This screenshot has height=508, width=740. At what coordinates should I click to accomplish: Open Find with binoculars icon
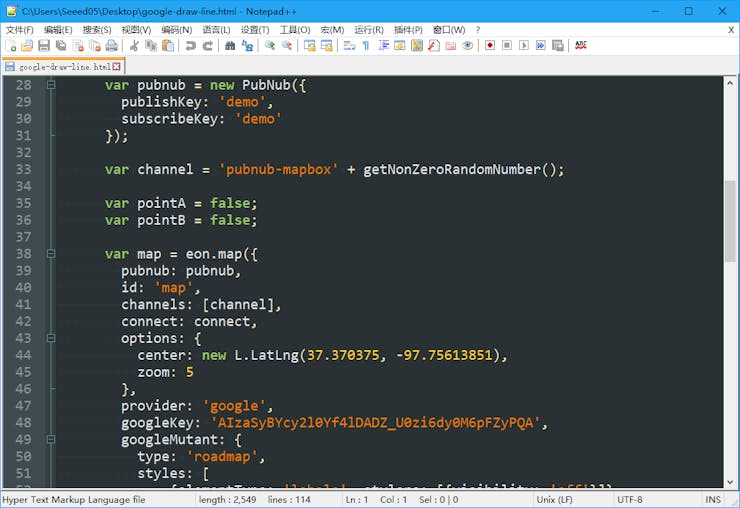(230, 45)
